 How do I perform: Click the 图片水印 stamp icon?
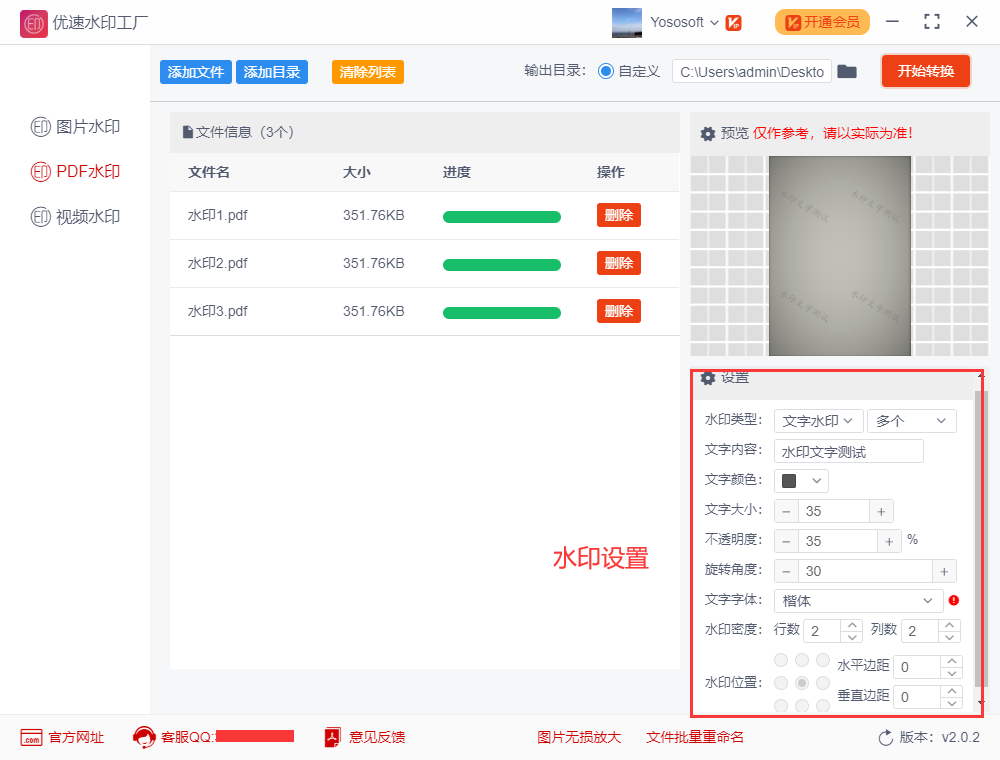pos(40,127)
